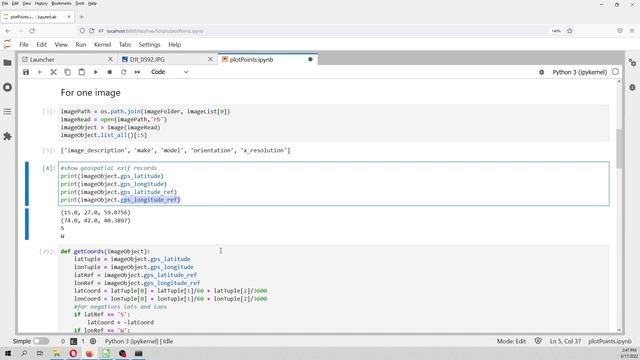Open the Windows Start menu
The width and height of the screenshot is (640, 360).
tap(8, 353)
